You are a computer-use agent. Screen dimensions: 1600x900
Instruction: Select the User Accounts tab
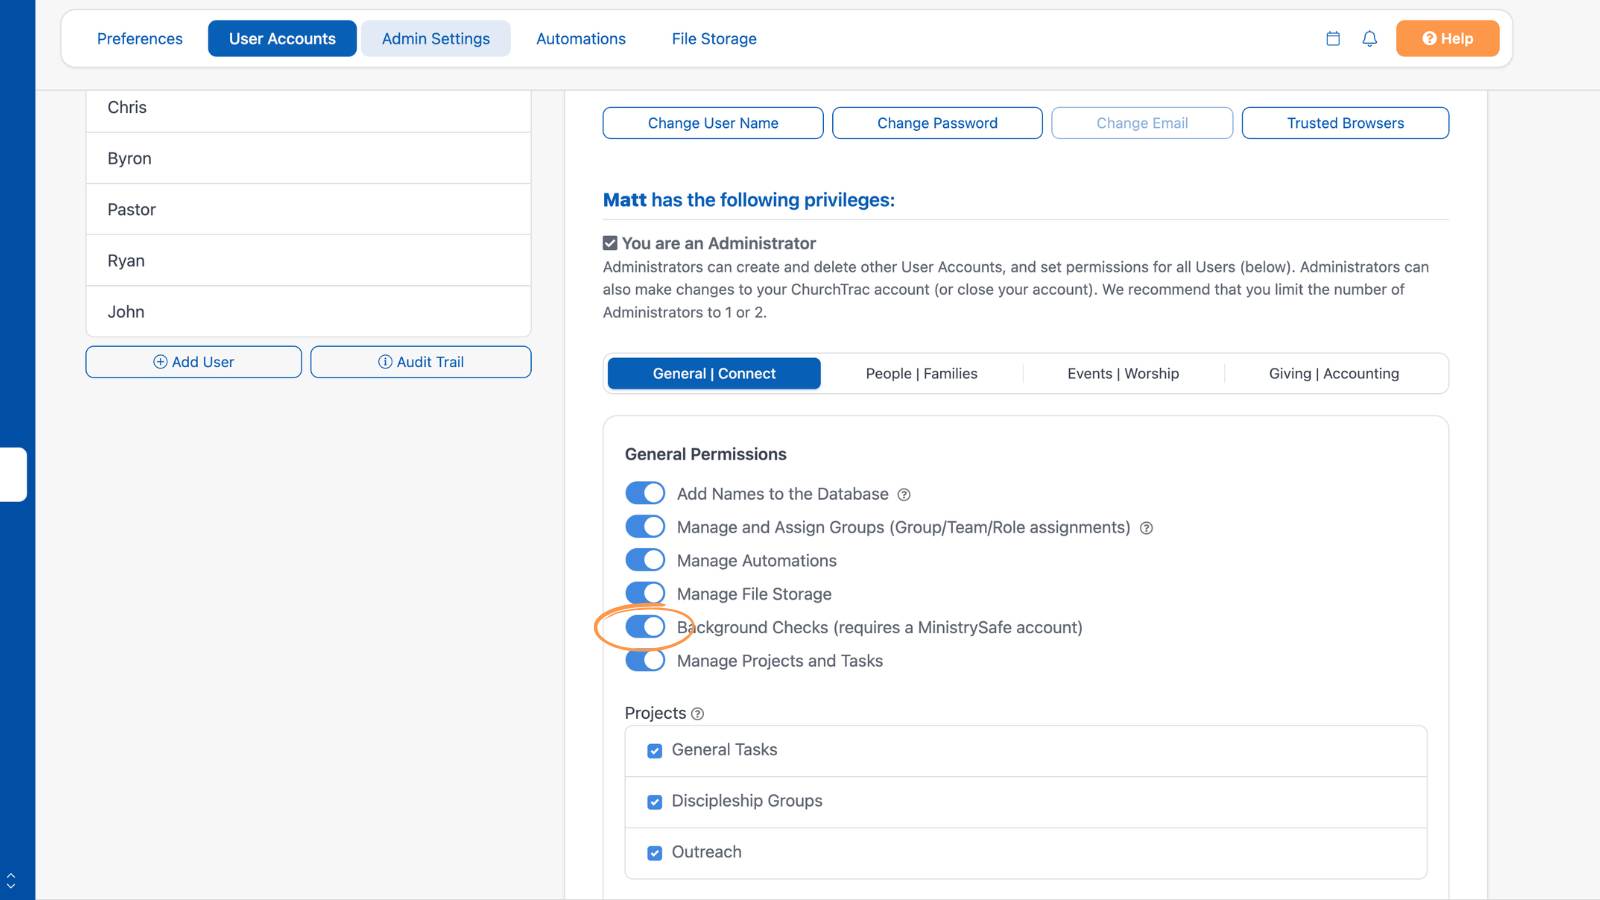tap(282, 39)
